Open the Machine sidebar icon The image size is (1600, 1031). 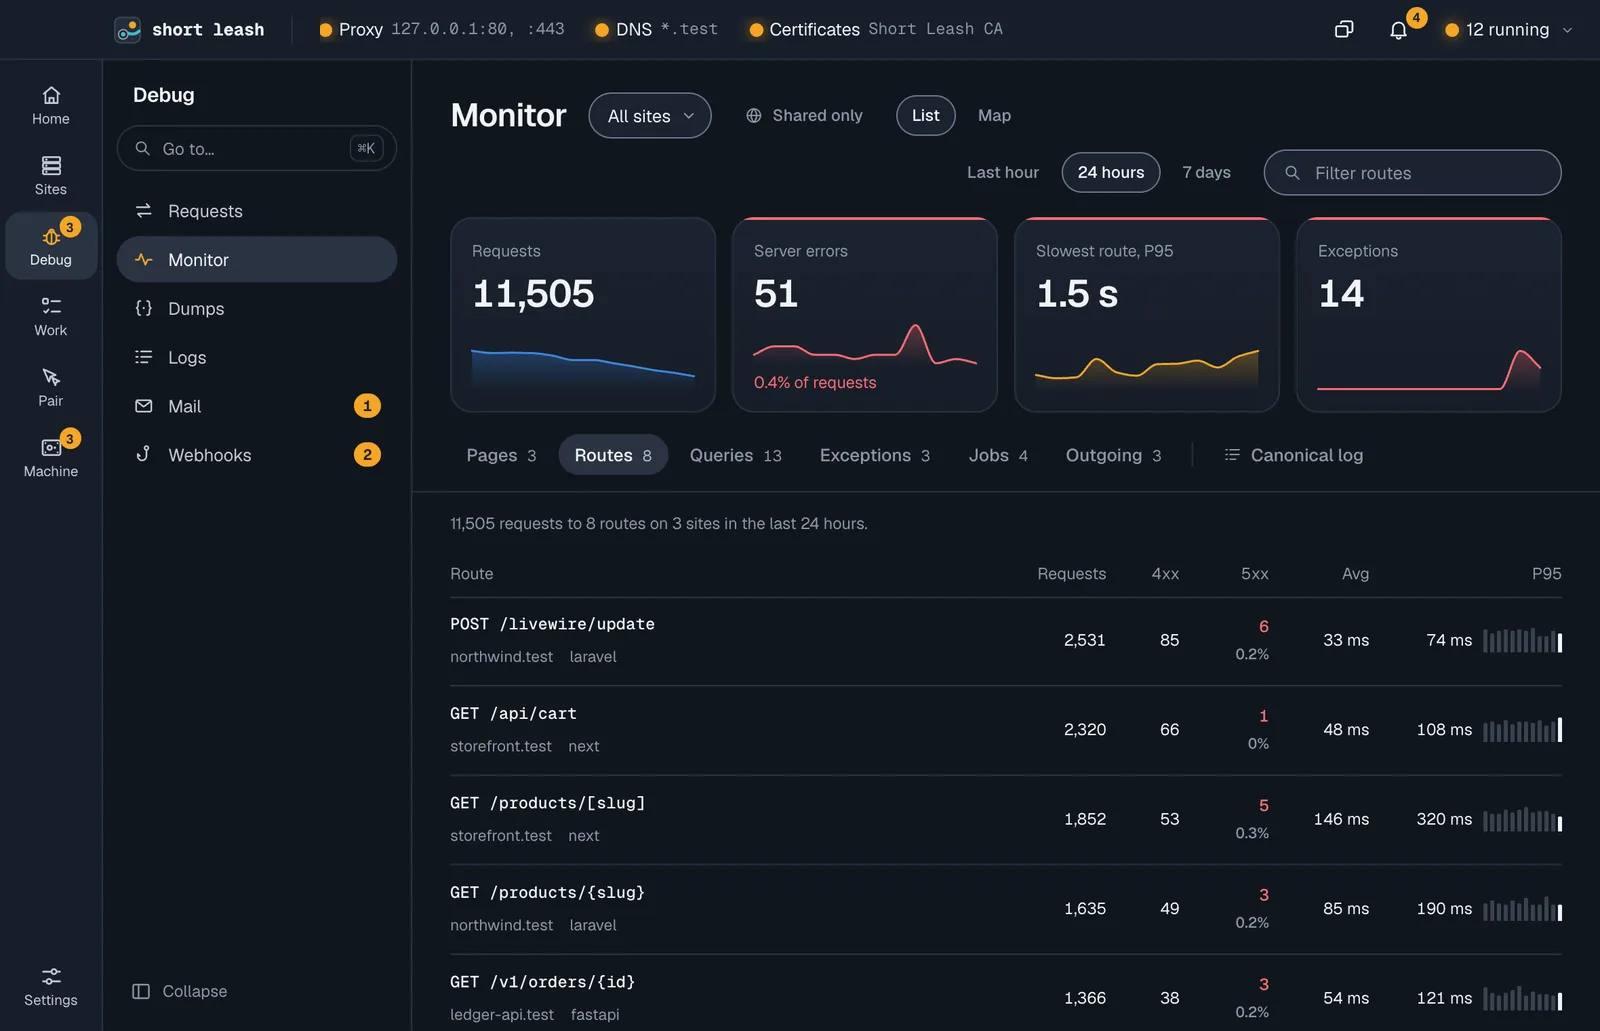click(51, 447)
